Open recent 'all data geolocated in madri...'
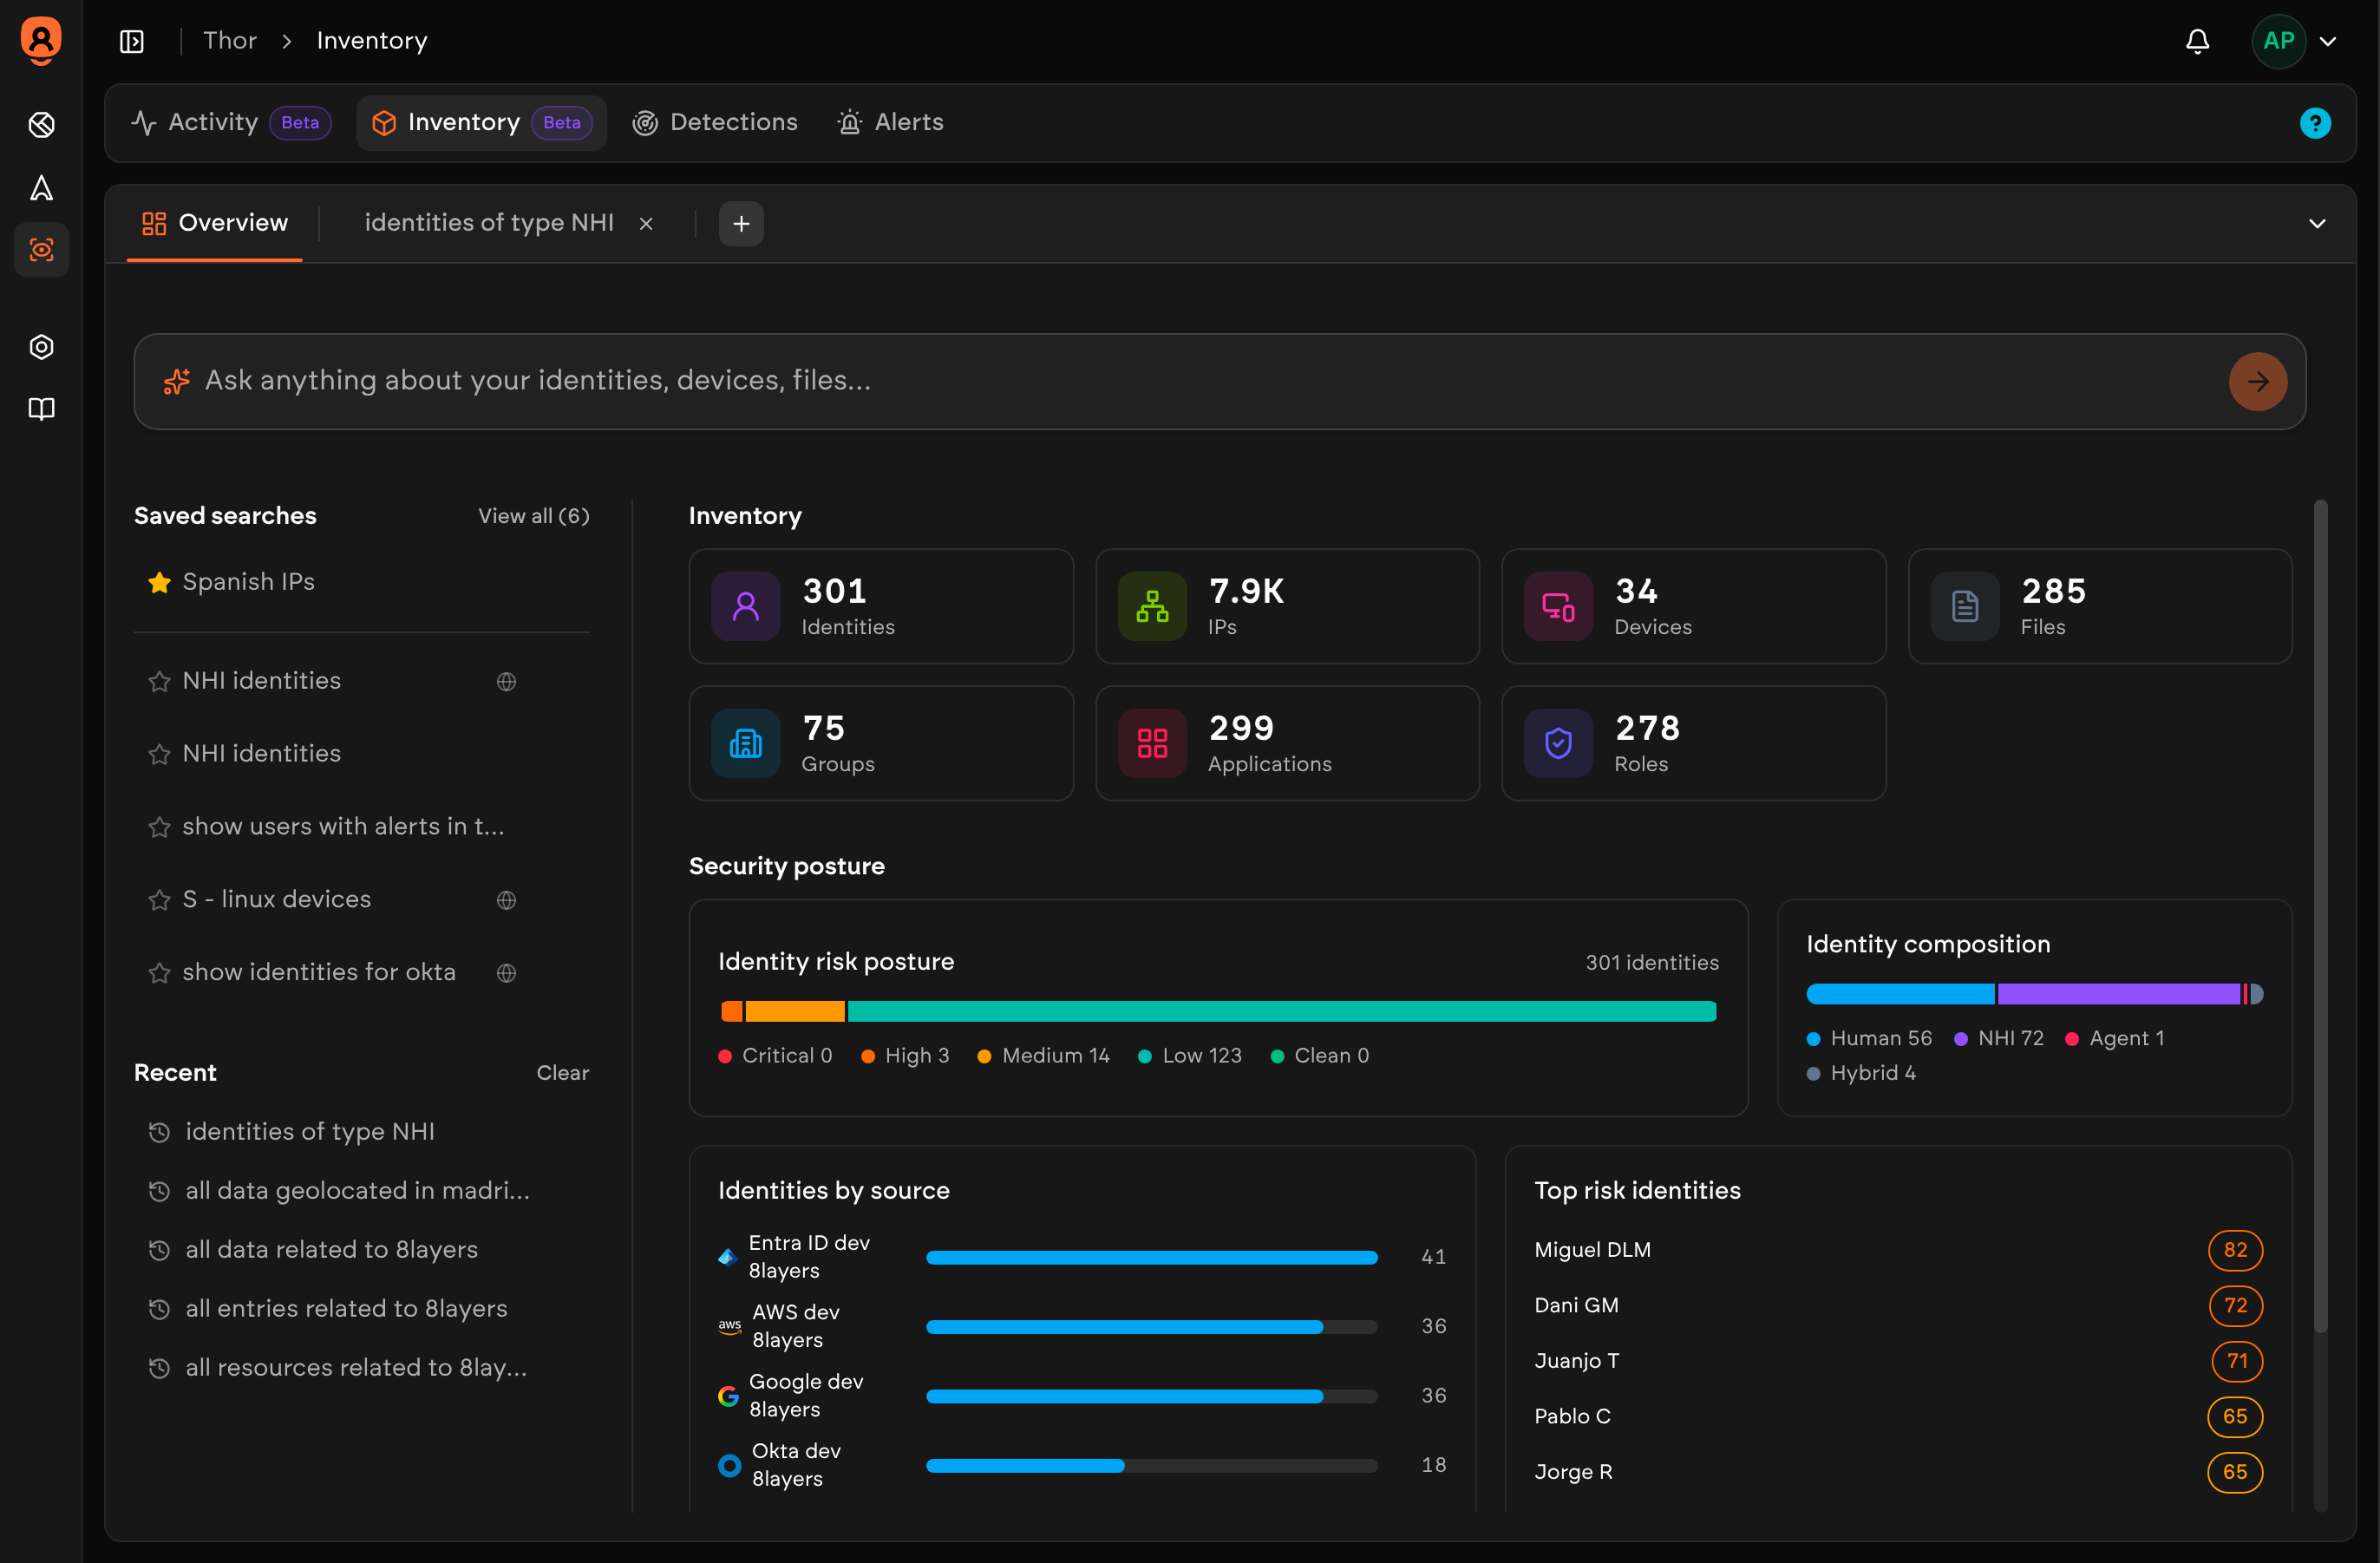 coord(357,1191)
